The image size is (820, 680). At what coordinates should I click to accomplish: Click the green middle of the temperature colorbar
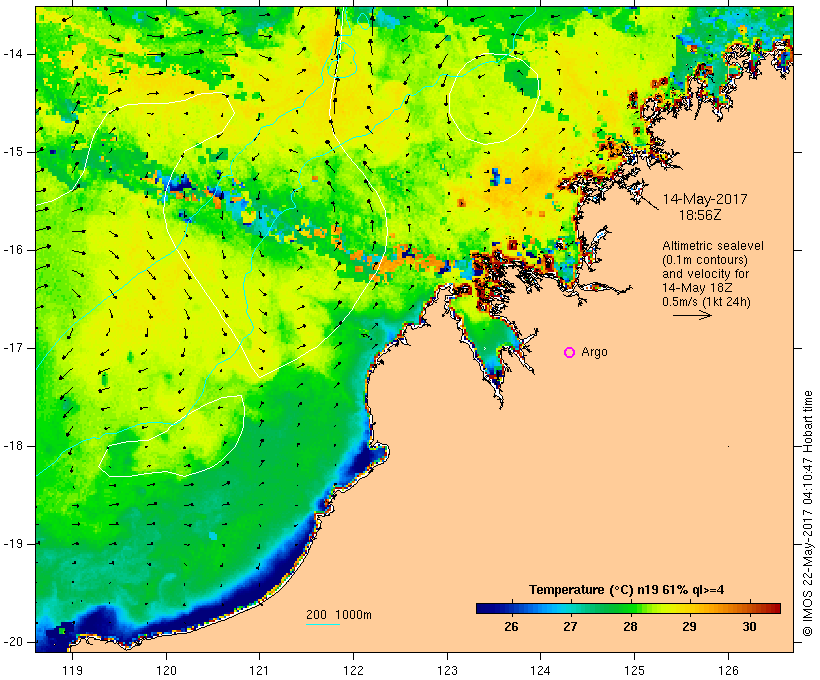click(628, 608)
